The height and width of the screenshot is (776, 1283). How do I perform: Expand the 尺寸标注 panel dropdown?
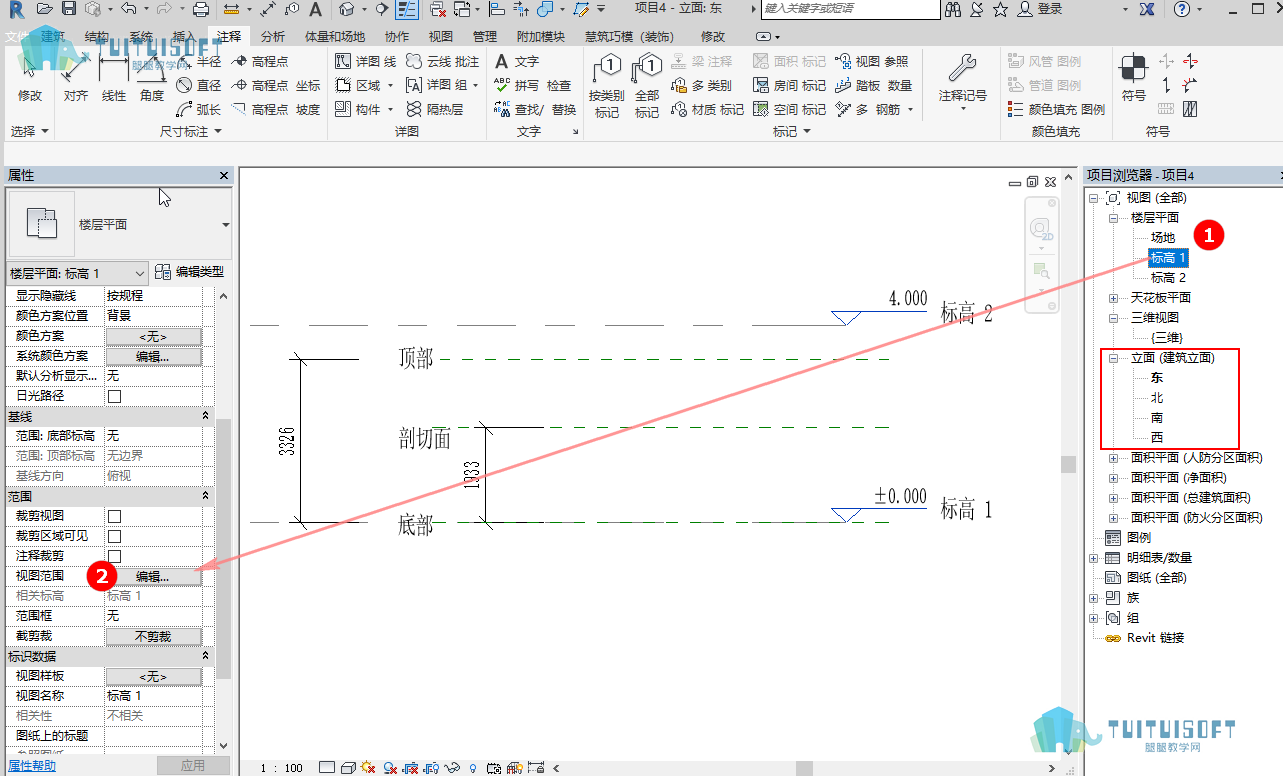[191, 131]
